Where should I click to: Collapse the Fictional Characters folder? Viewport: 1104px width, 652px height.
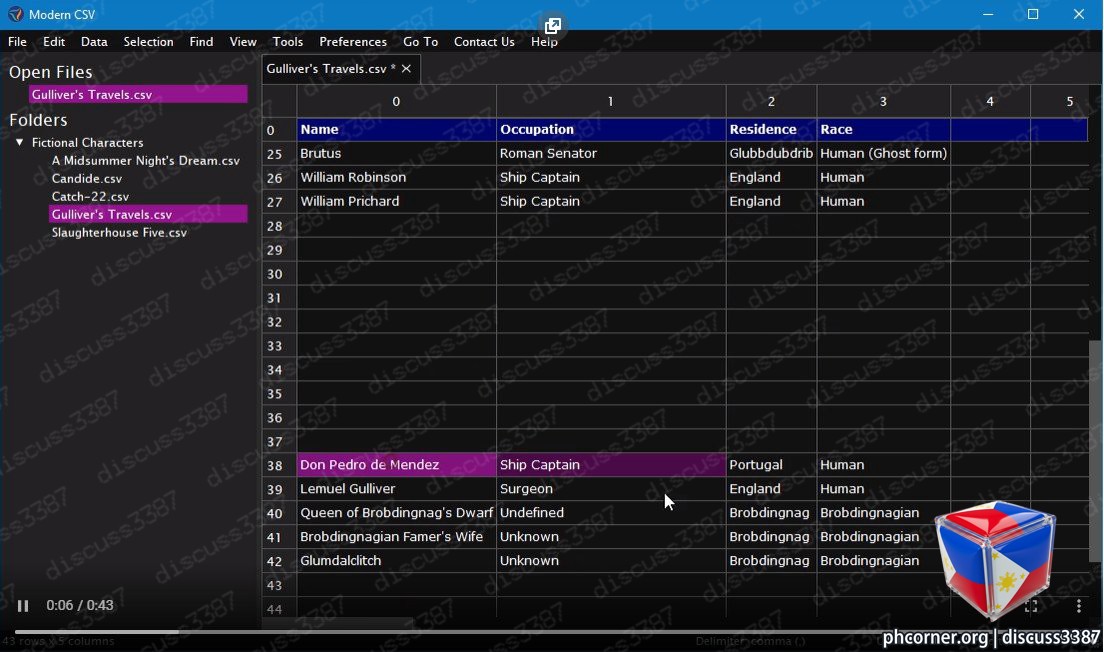point(20,142)
